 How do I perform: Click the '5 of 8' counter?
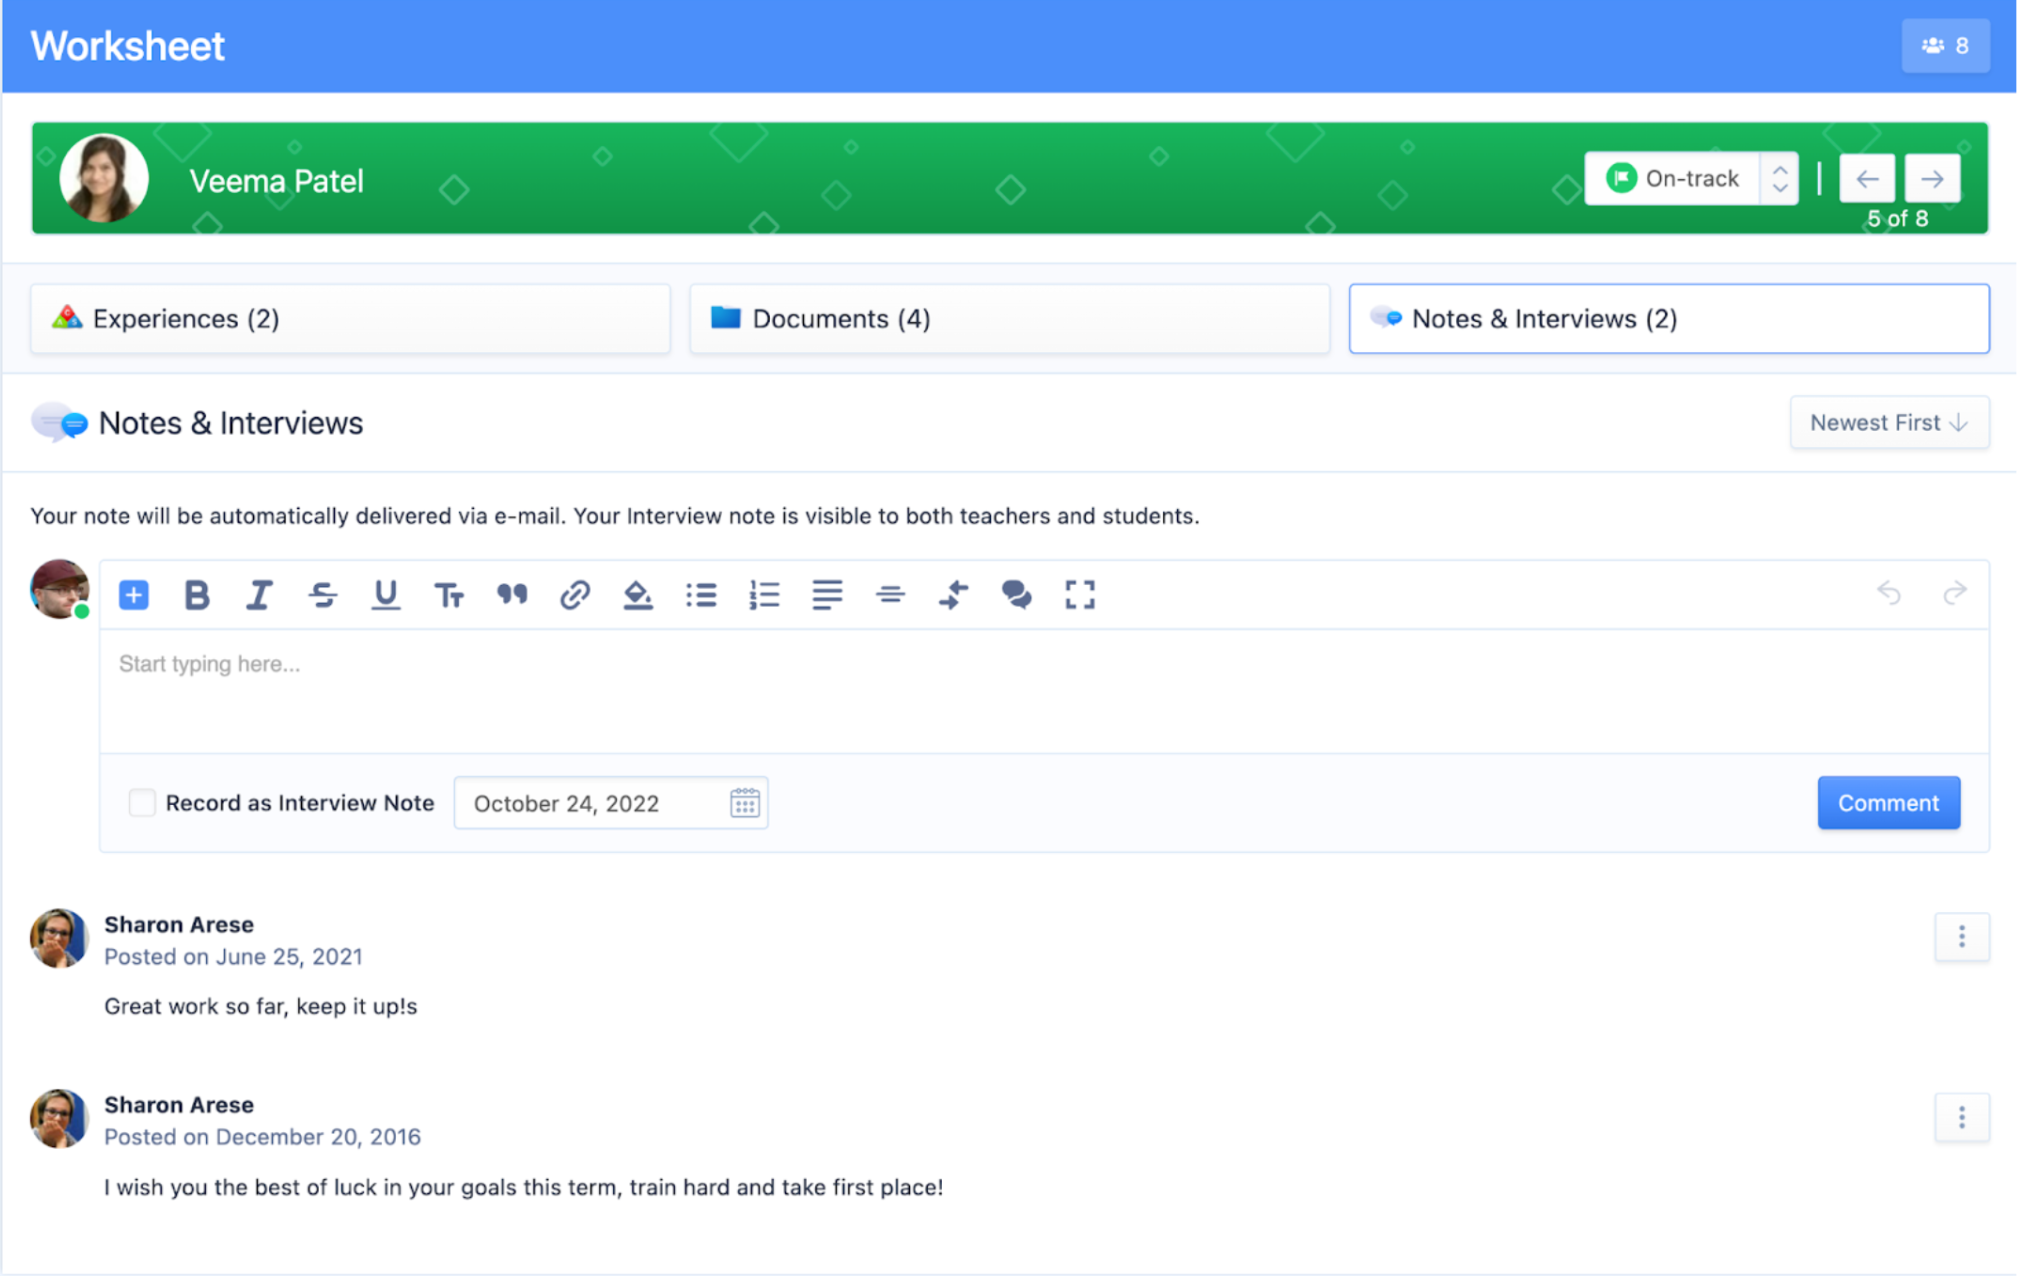pyautogui.click(x=1897, y=218)
